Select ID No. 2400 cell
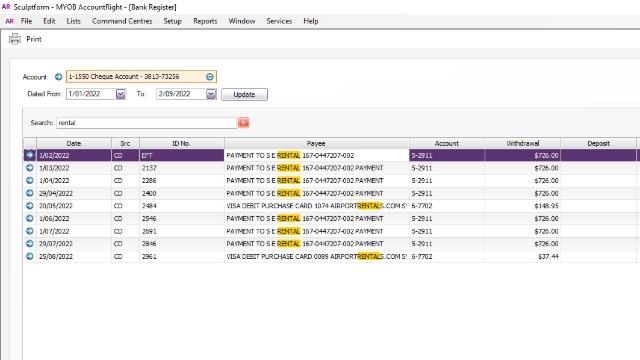Image resolution: width=640 pixels, height=360 pixels. [182, 193]
